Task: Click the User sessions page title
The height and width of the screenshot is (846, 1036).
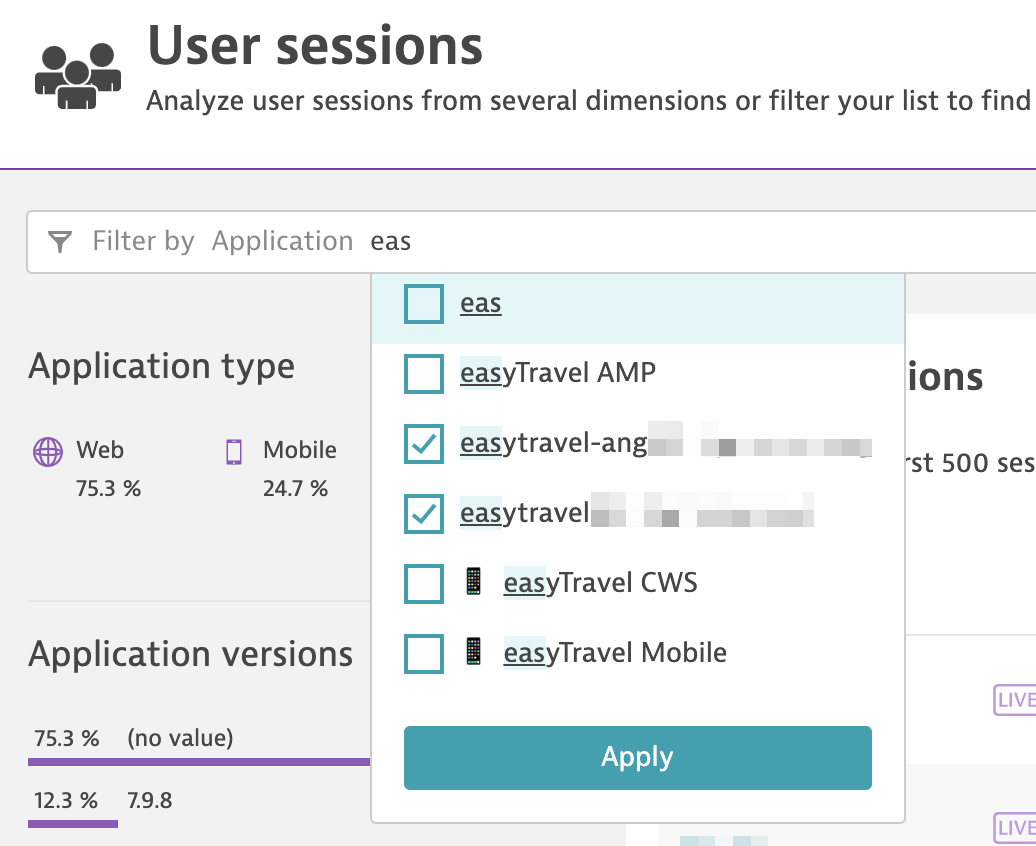Action: click(315, 46)
